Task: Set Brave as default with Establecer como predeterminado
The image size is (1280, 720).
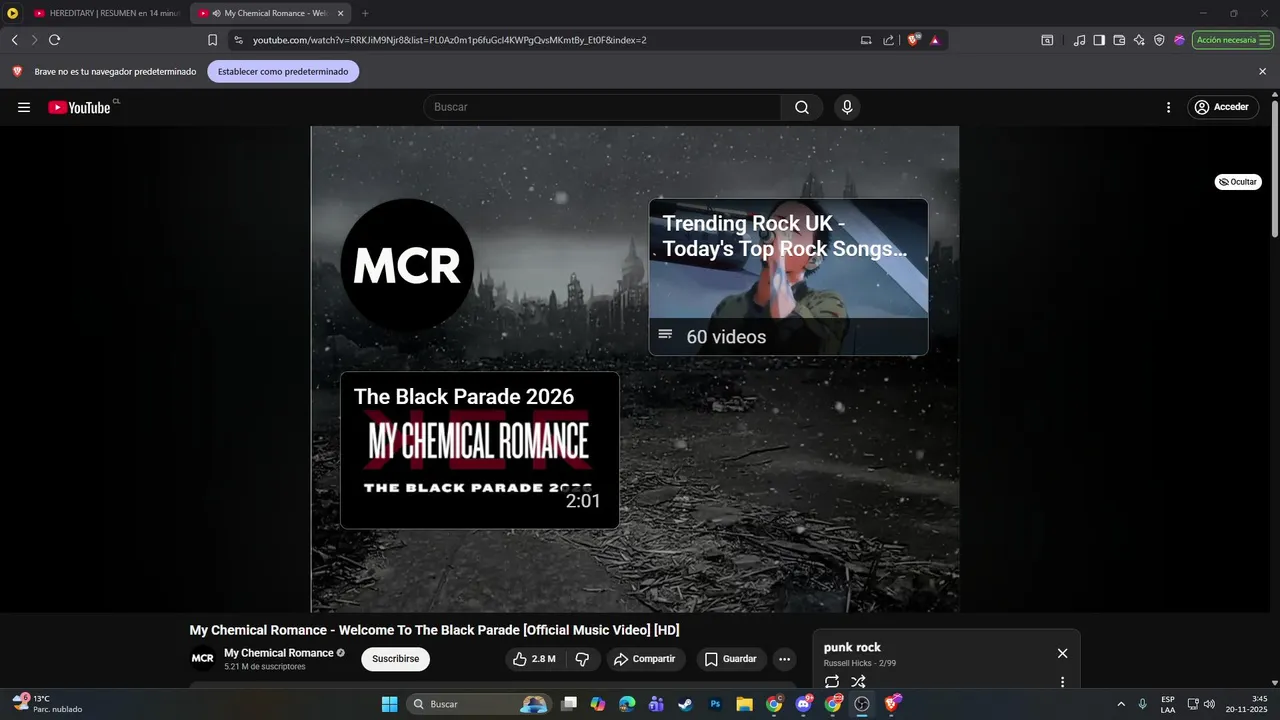Action: click(283, 72)
